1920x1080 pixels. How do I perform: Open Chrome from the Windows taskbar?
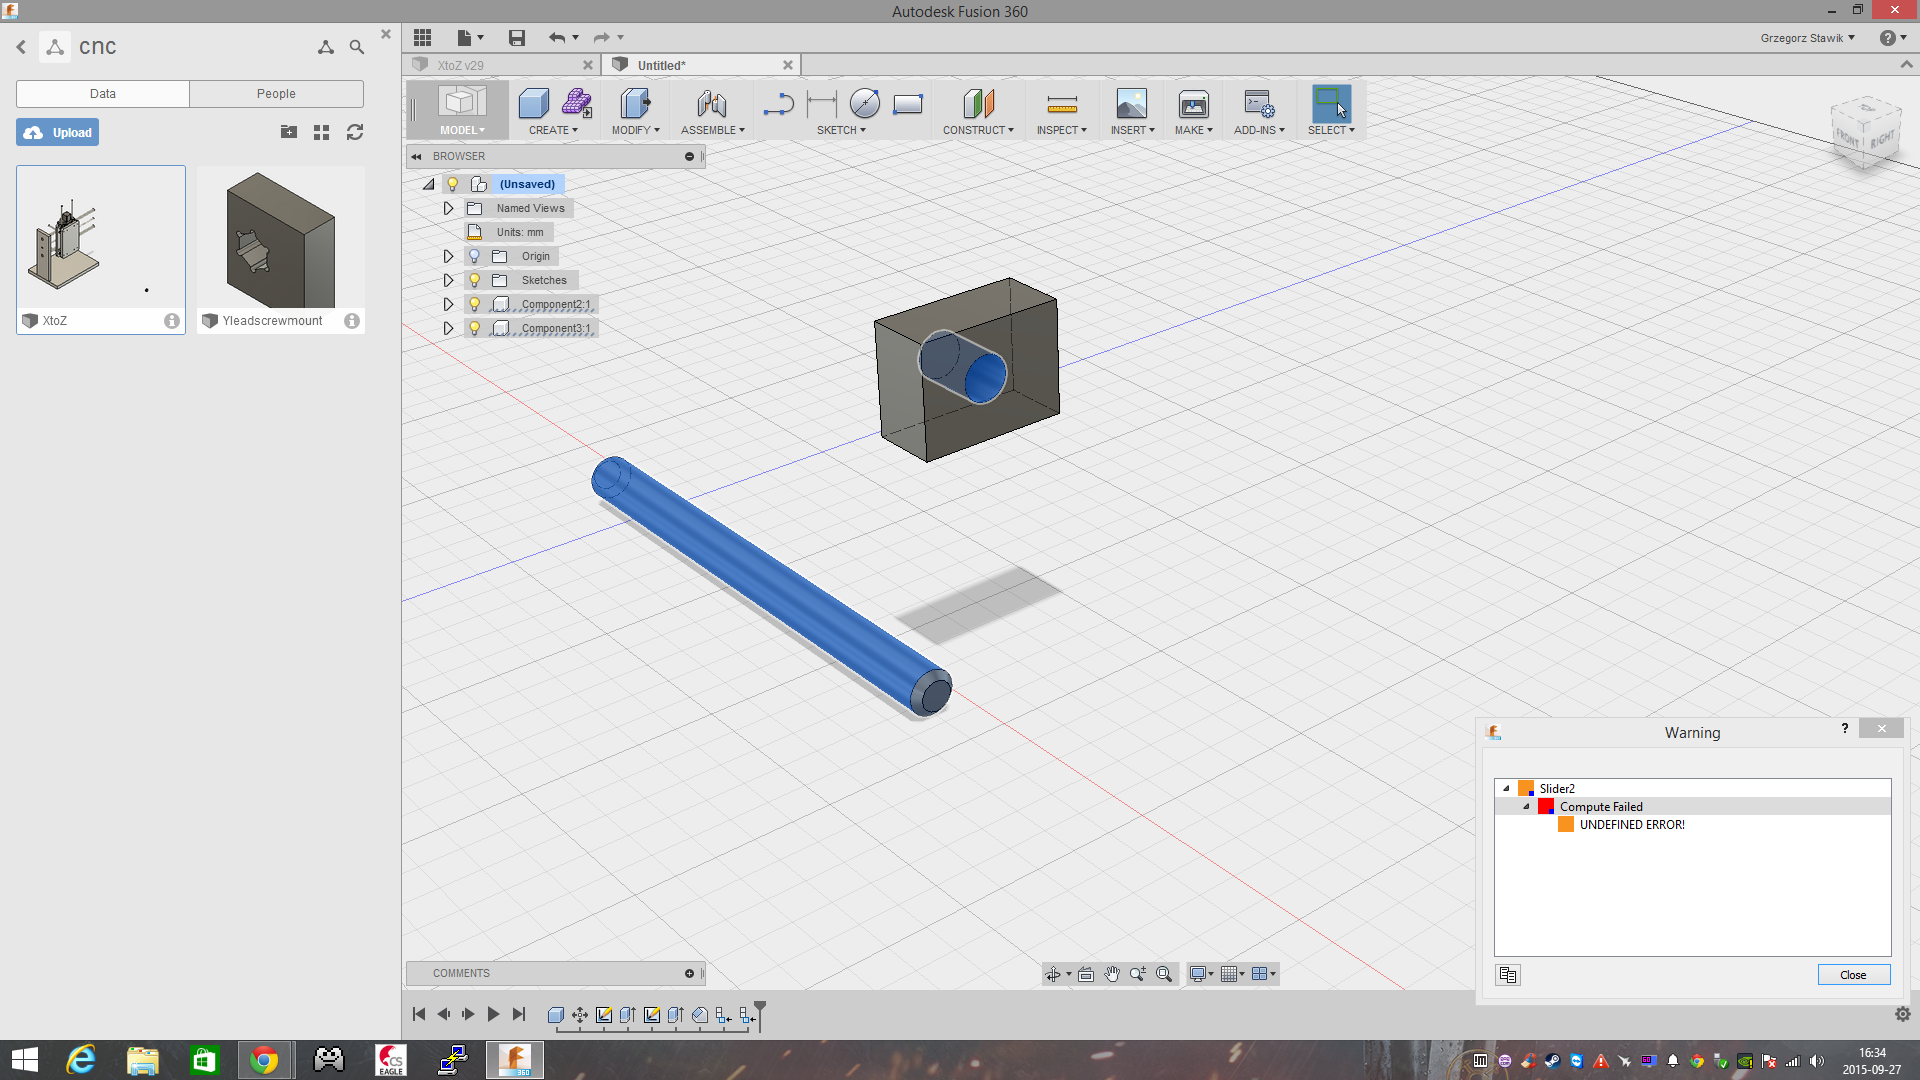[264, 1060]
